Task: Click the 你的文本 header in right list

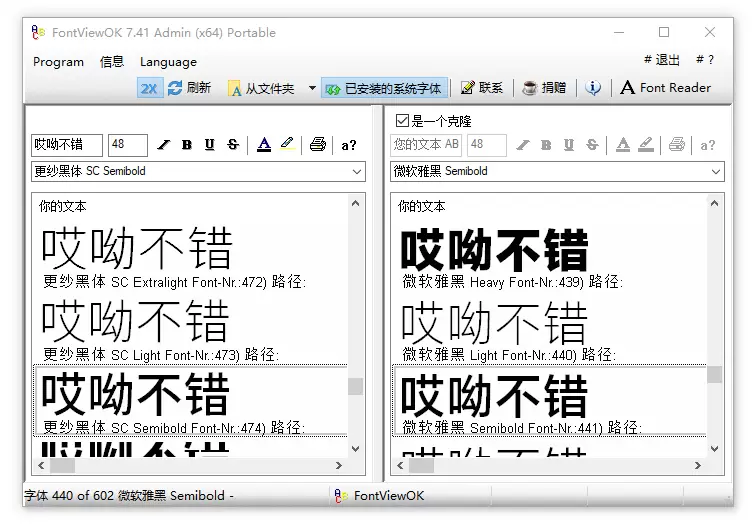Action: coord(422,207)
